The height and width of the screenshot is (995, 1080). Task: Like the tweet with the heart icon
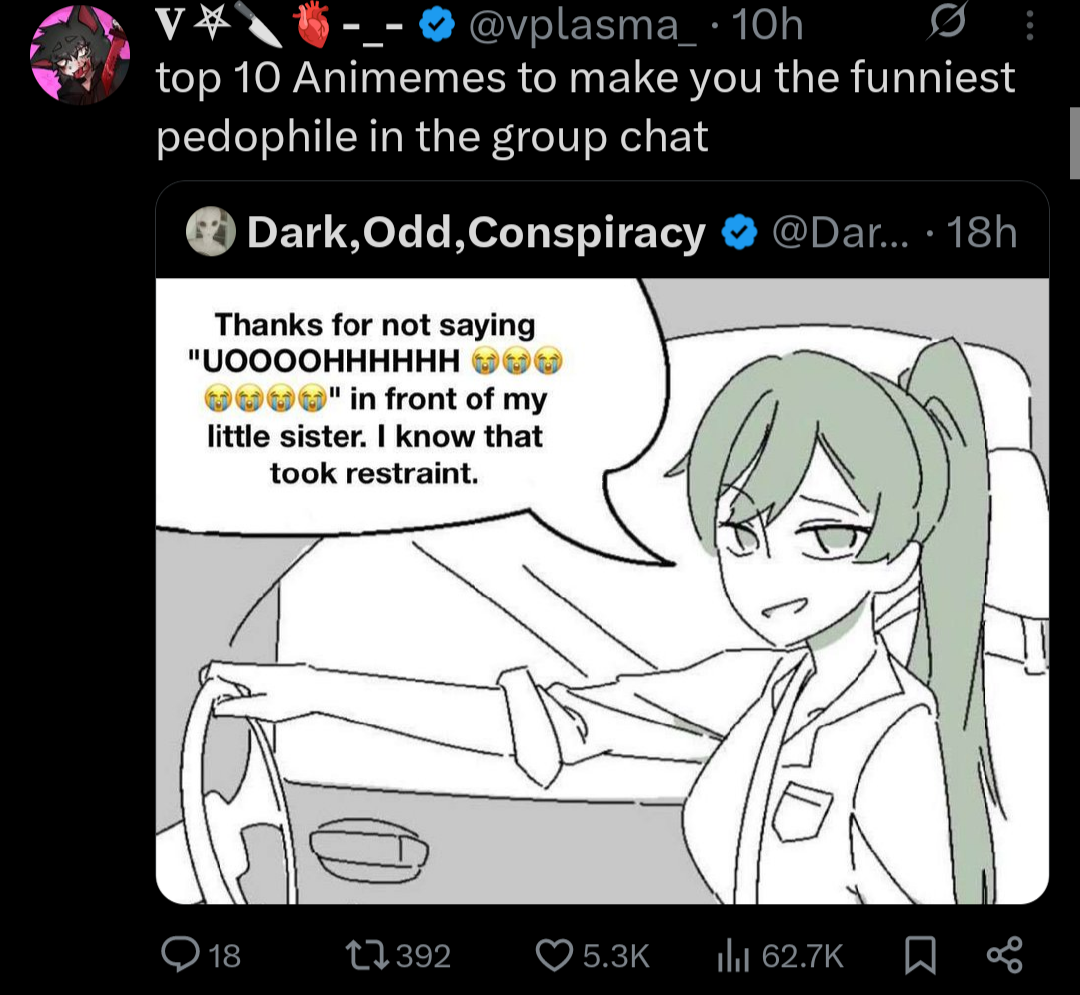coord(554,956)
